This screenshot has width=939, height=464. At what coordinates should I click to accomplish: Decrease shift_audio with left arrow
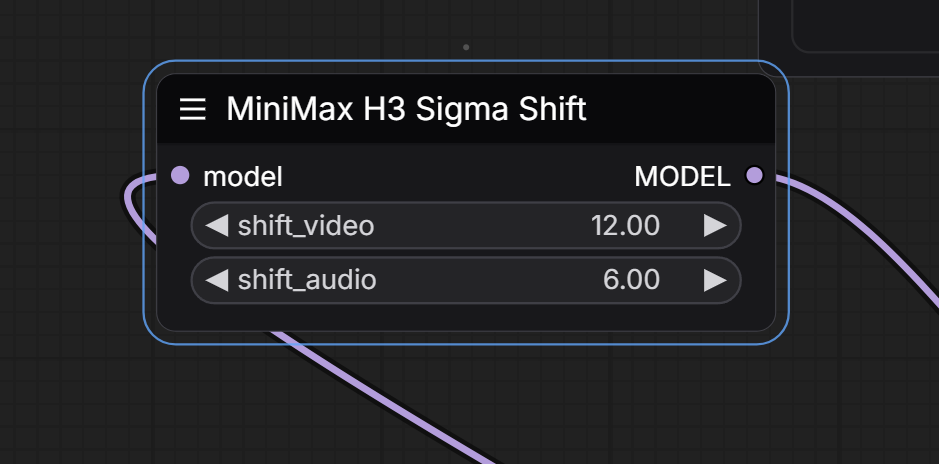tap(216, 280)
